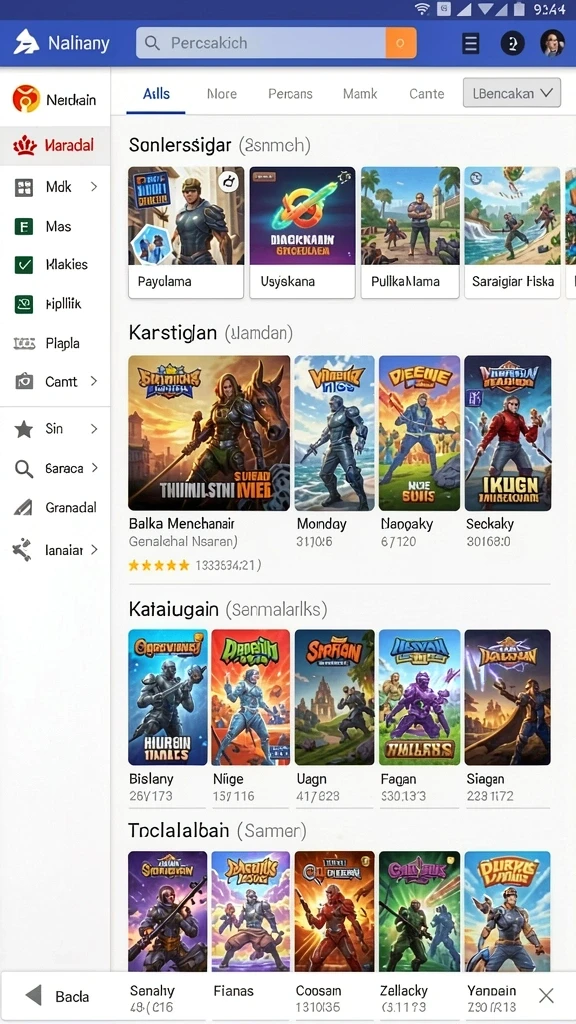Click the Camt camera icon
The width and height of the screenshot is (576, 1024).
(24, 381)
